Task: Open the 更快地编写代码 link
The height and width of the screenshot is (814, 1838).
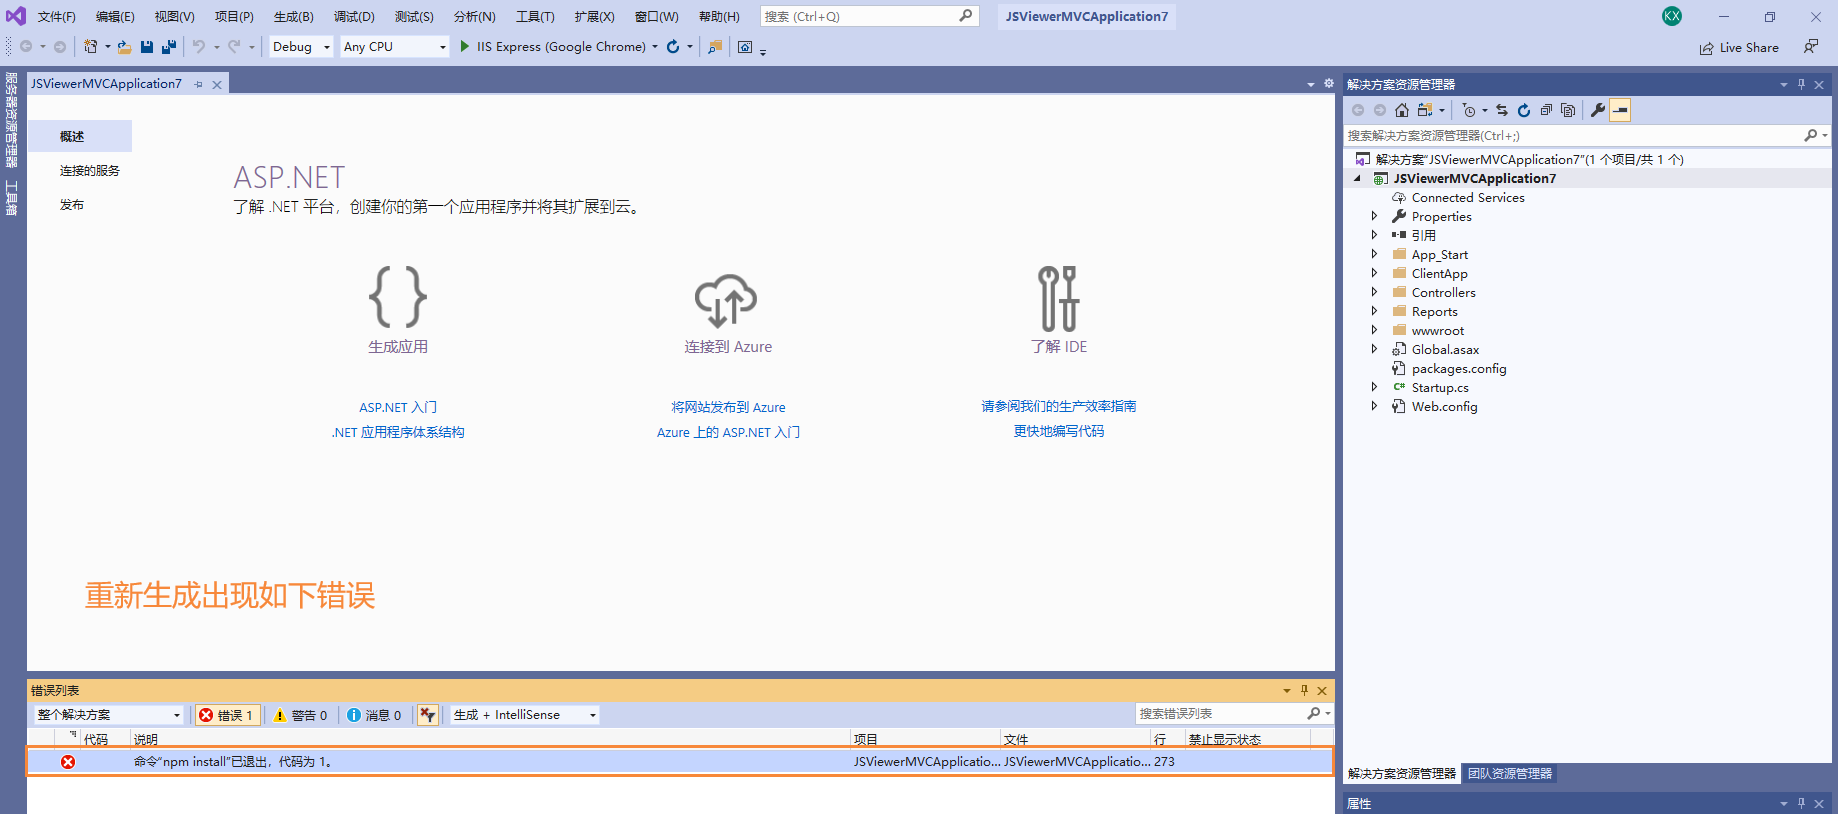Action: [x=1058, y=431]
